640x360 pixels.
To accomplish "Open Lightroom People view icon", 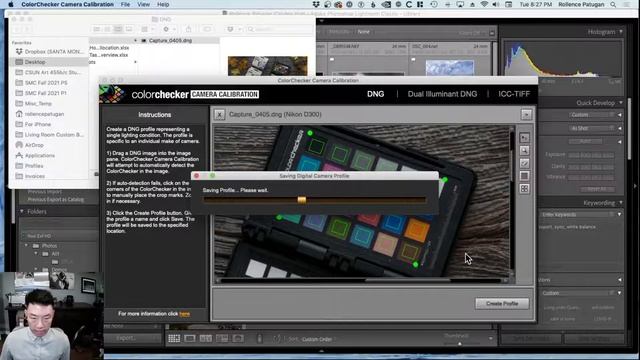I will click(238, 338).
